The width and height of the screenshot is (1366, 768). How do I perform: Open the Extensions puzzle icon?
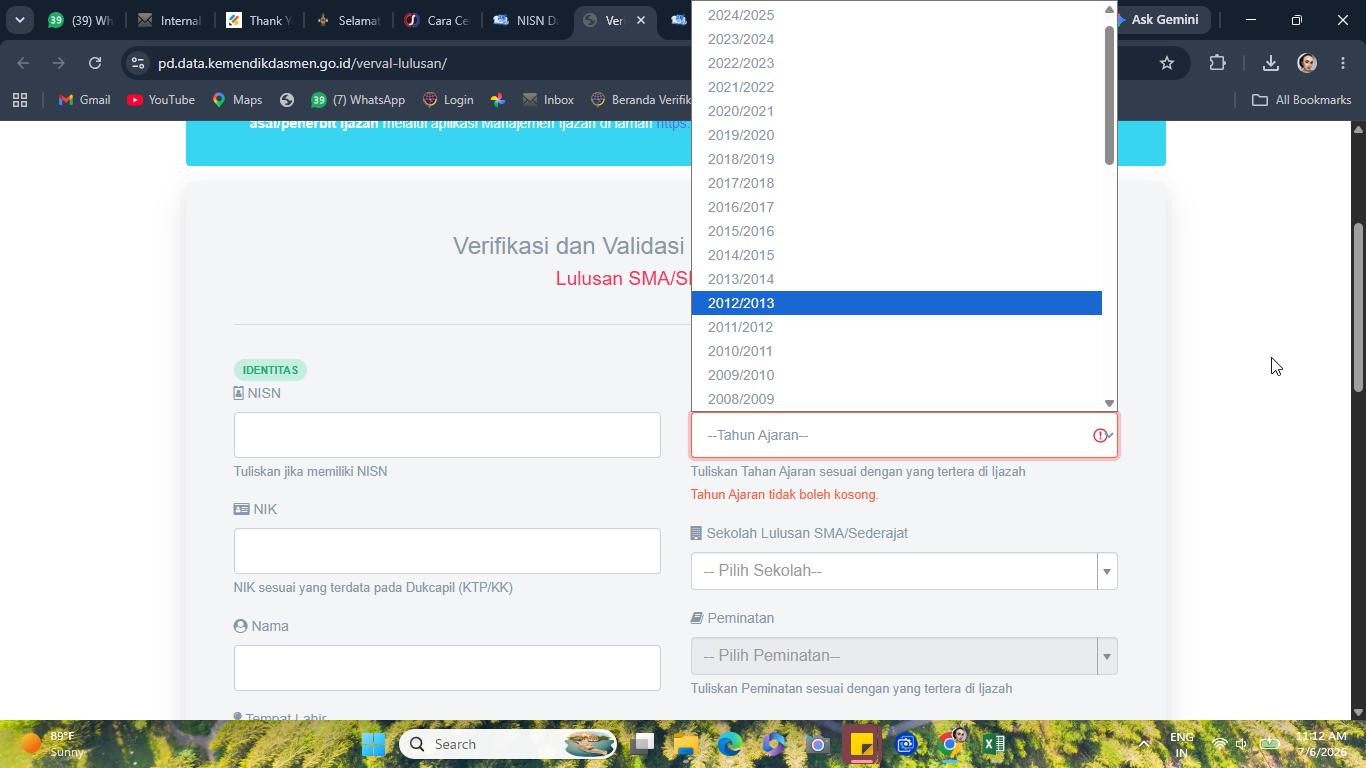pyautogui.click(x=1217, y=63)
